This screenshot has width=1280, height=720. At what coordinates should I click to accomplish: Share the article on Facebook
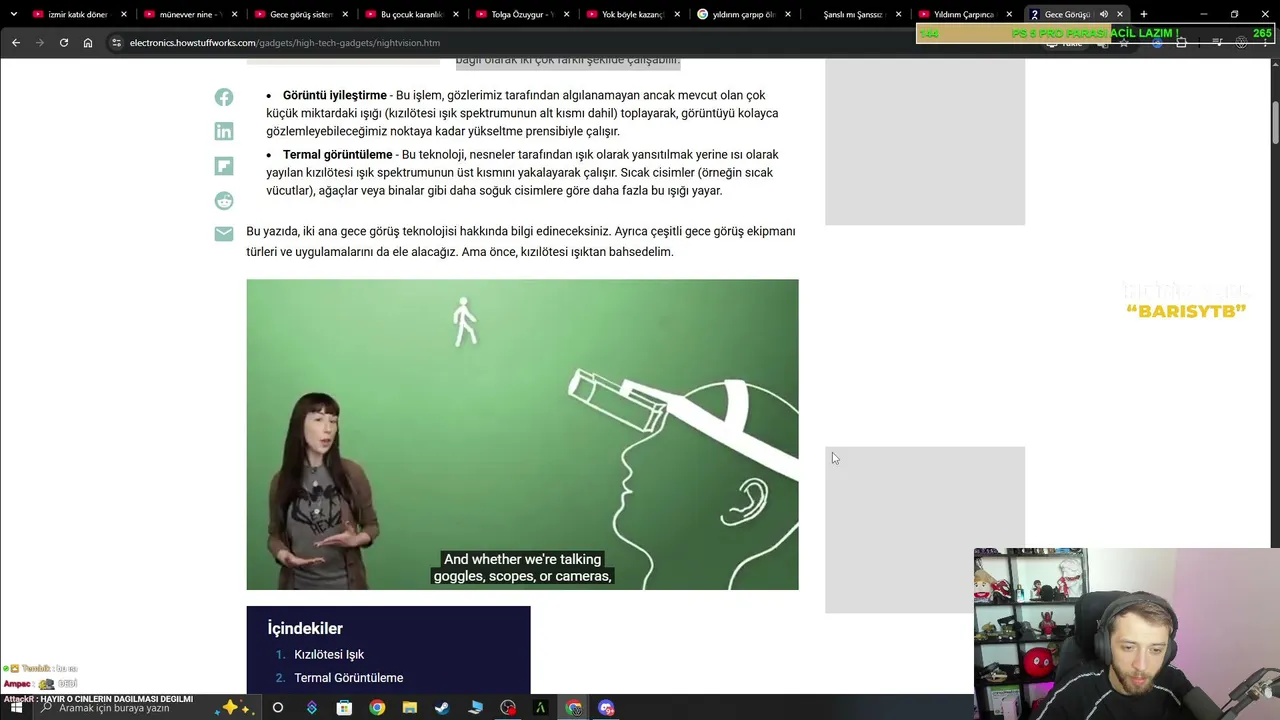(224, 97)
